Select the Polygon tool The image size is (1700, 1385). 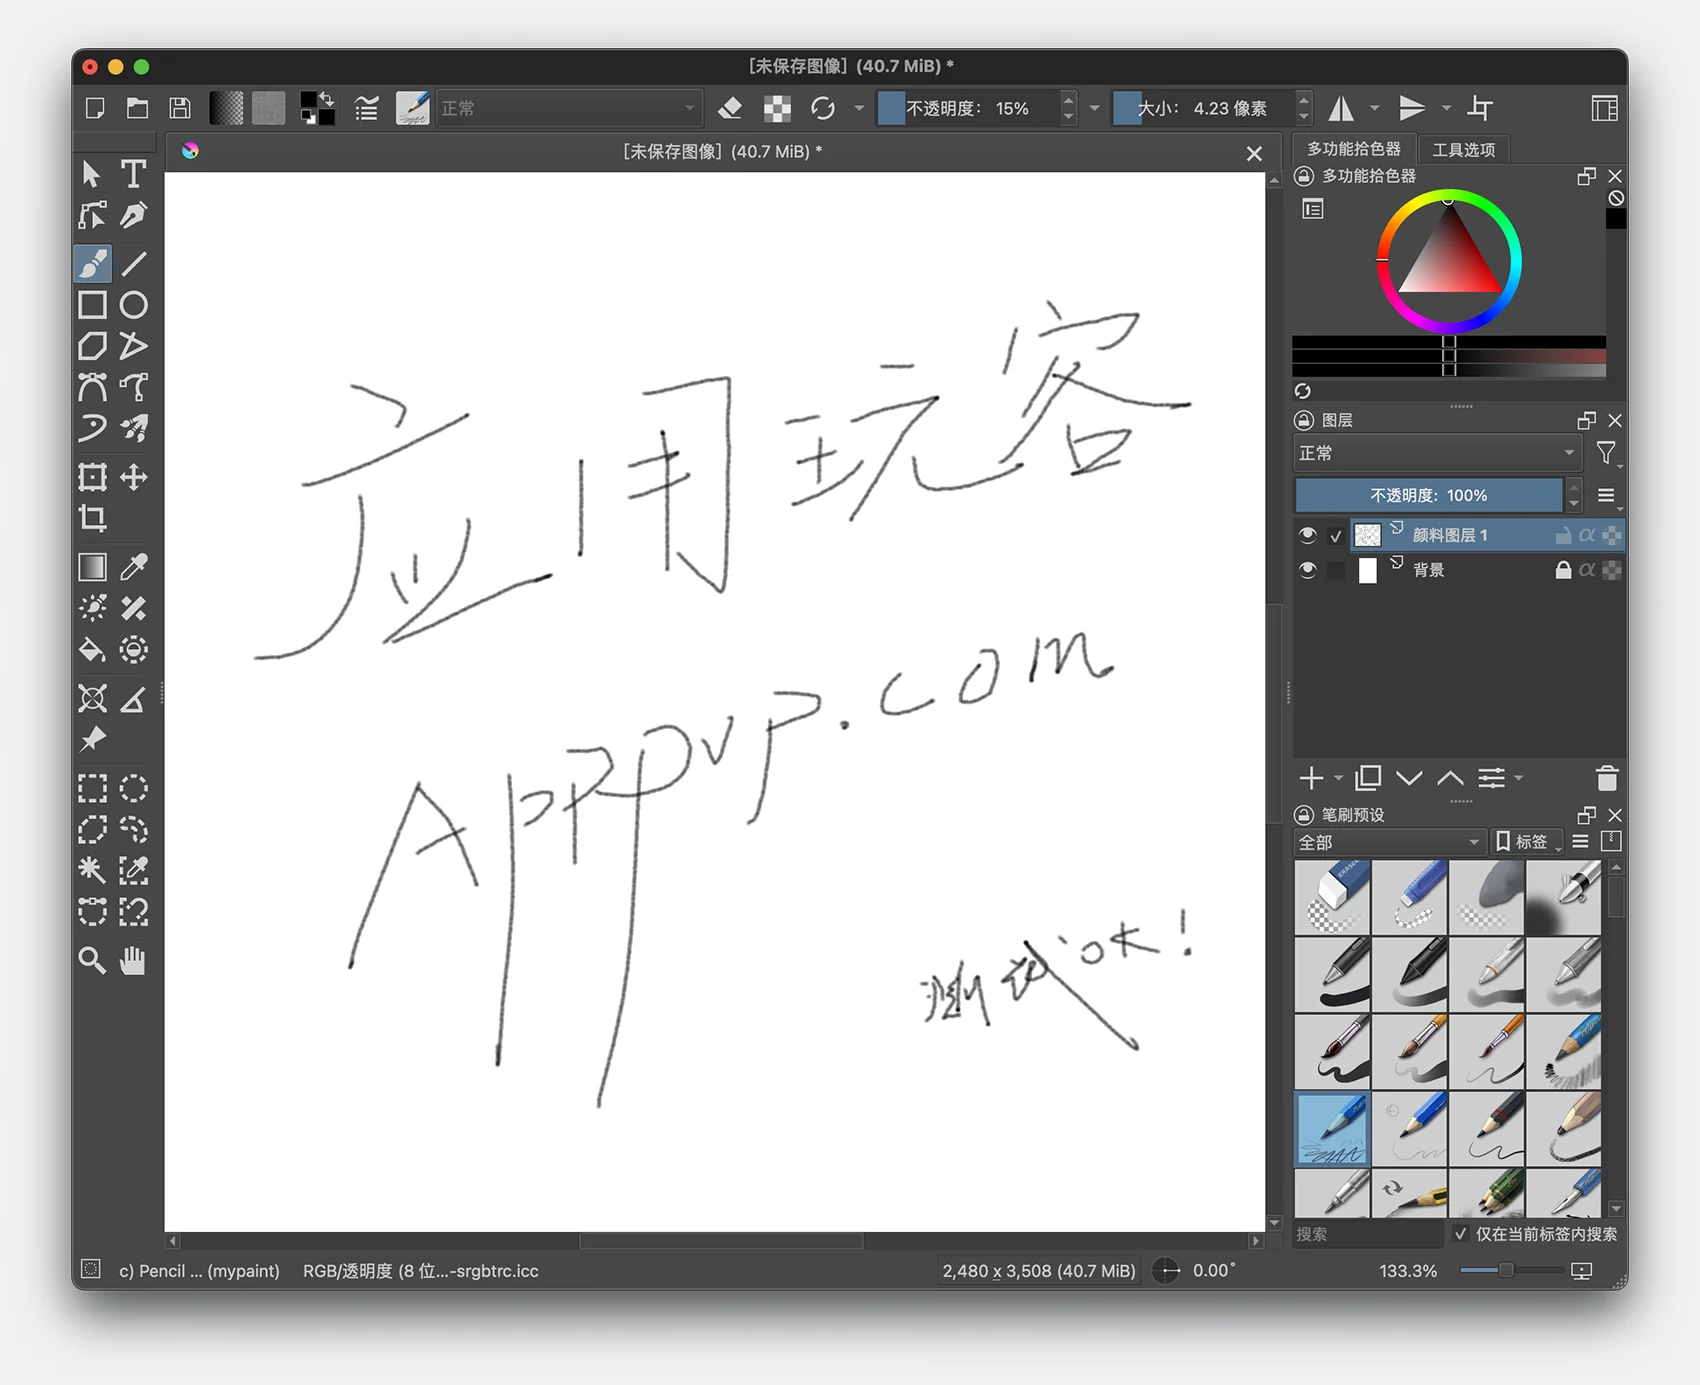(x=93, y=346)
